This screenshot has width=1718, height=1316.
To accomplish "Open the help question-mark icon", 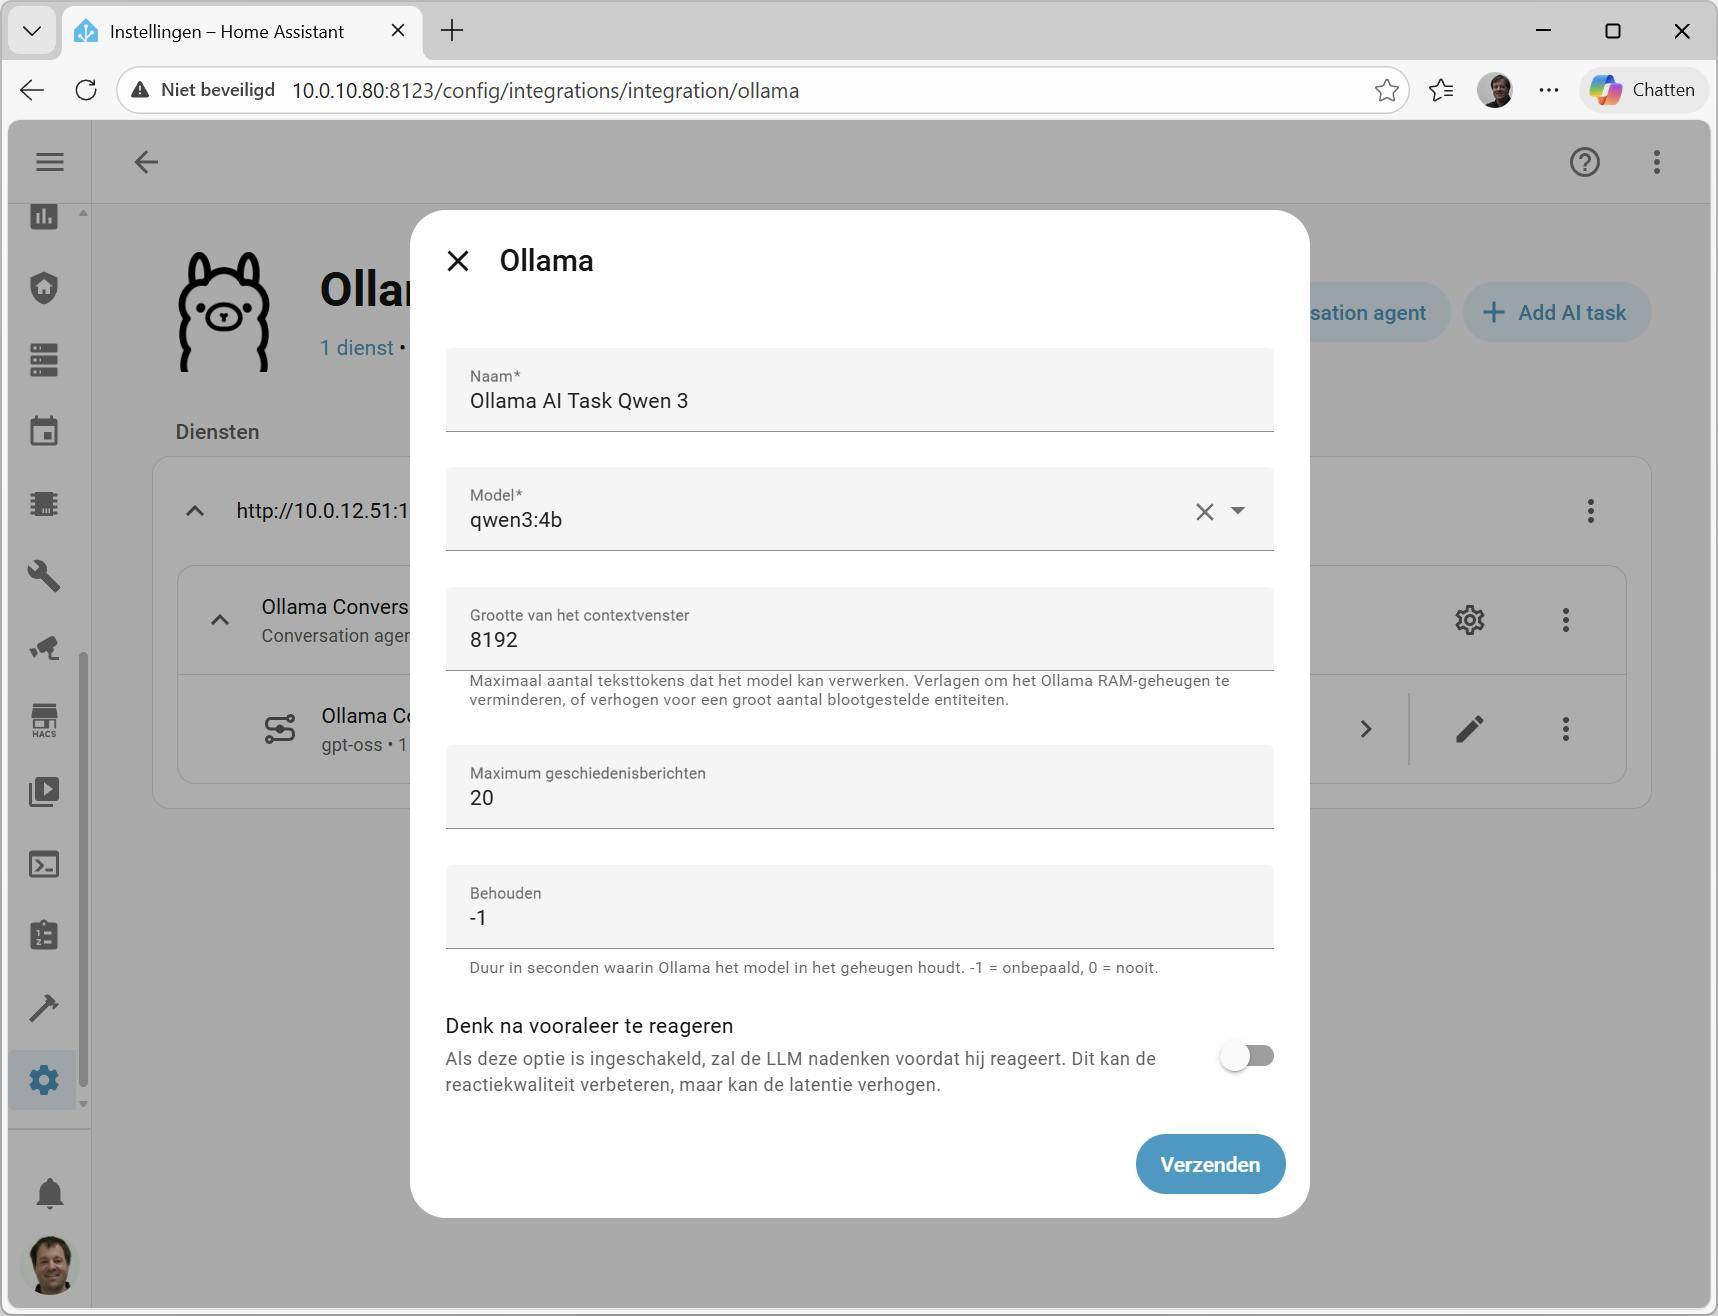I will 1585,162.
